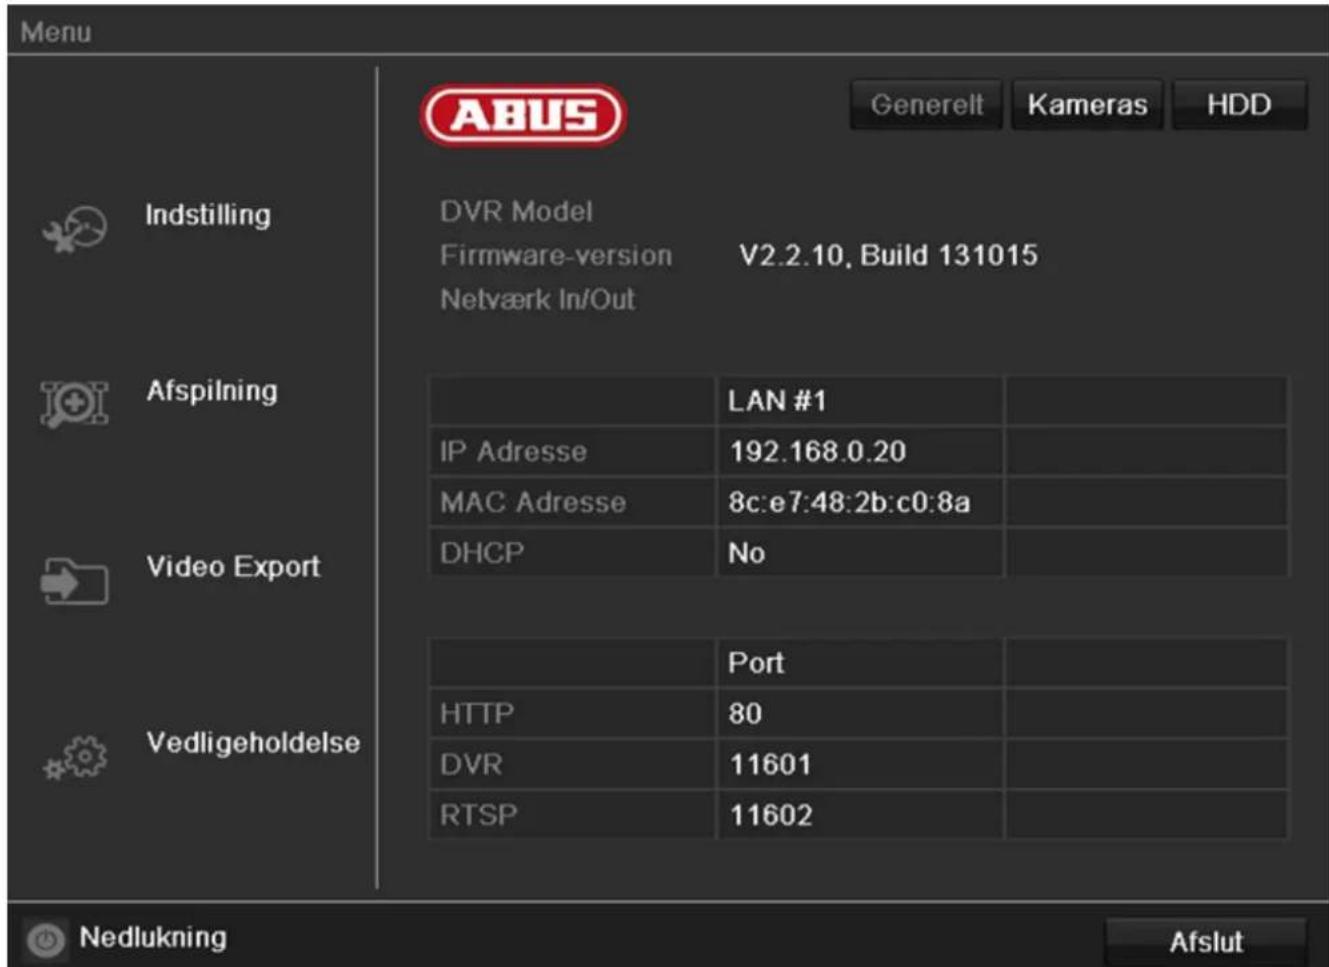Click the DVR port value 11601
The width and height of the screenshot is (1329, 967).
click(x=770, y=765)
